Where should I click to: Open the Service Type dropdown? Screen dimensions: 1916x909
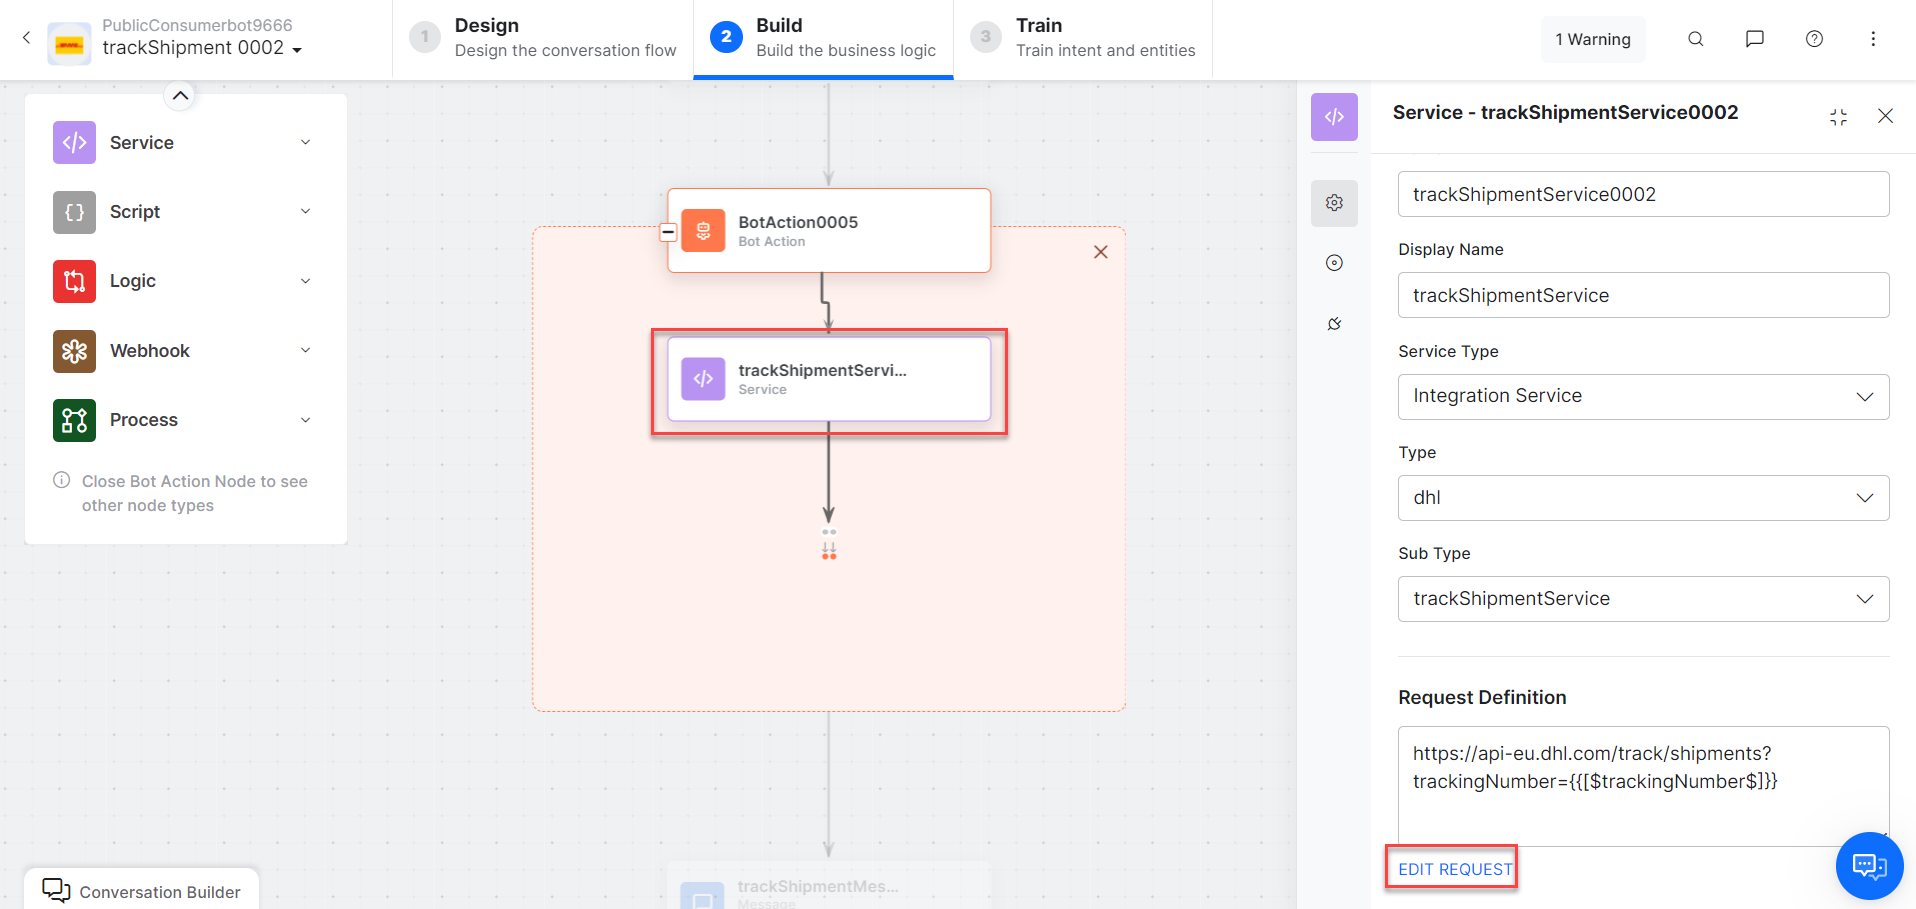[x=1642, y=397]
